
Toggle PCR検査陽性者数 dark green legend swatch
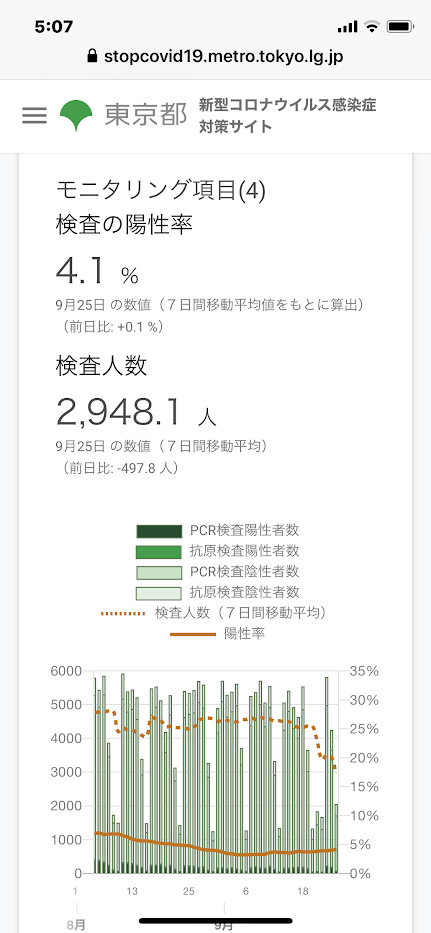click(x=158, y=531)
